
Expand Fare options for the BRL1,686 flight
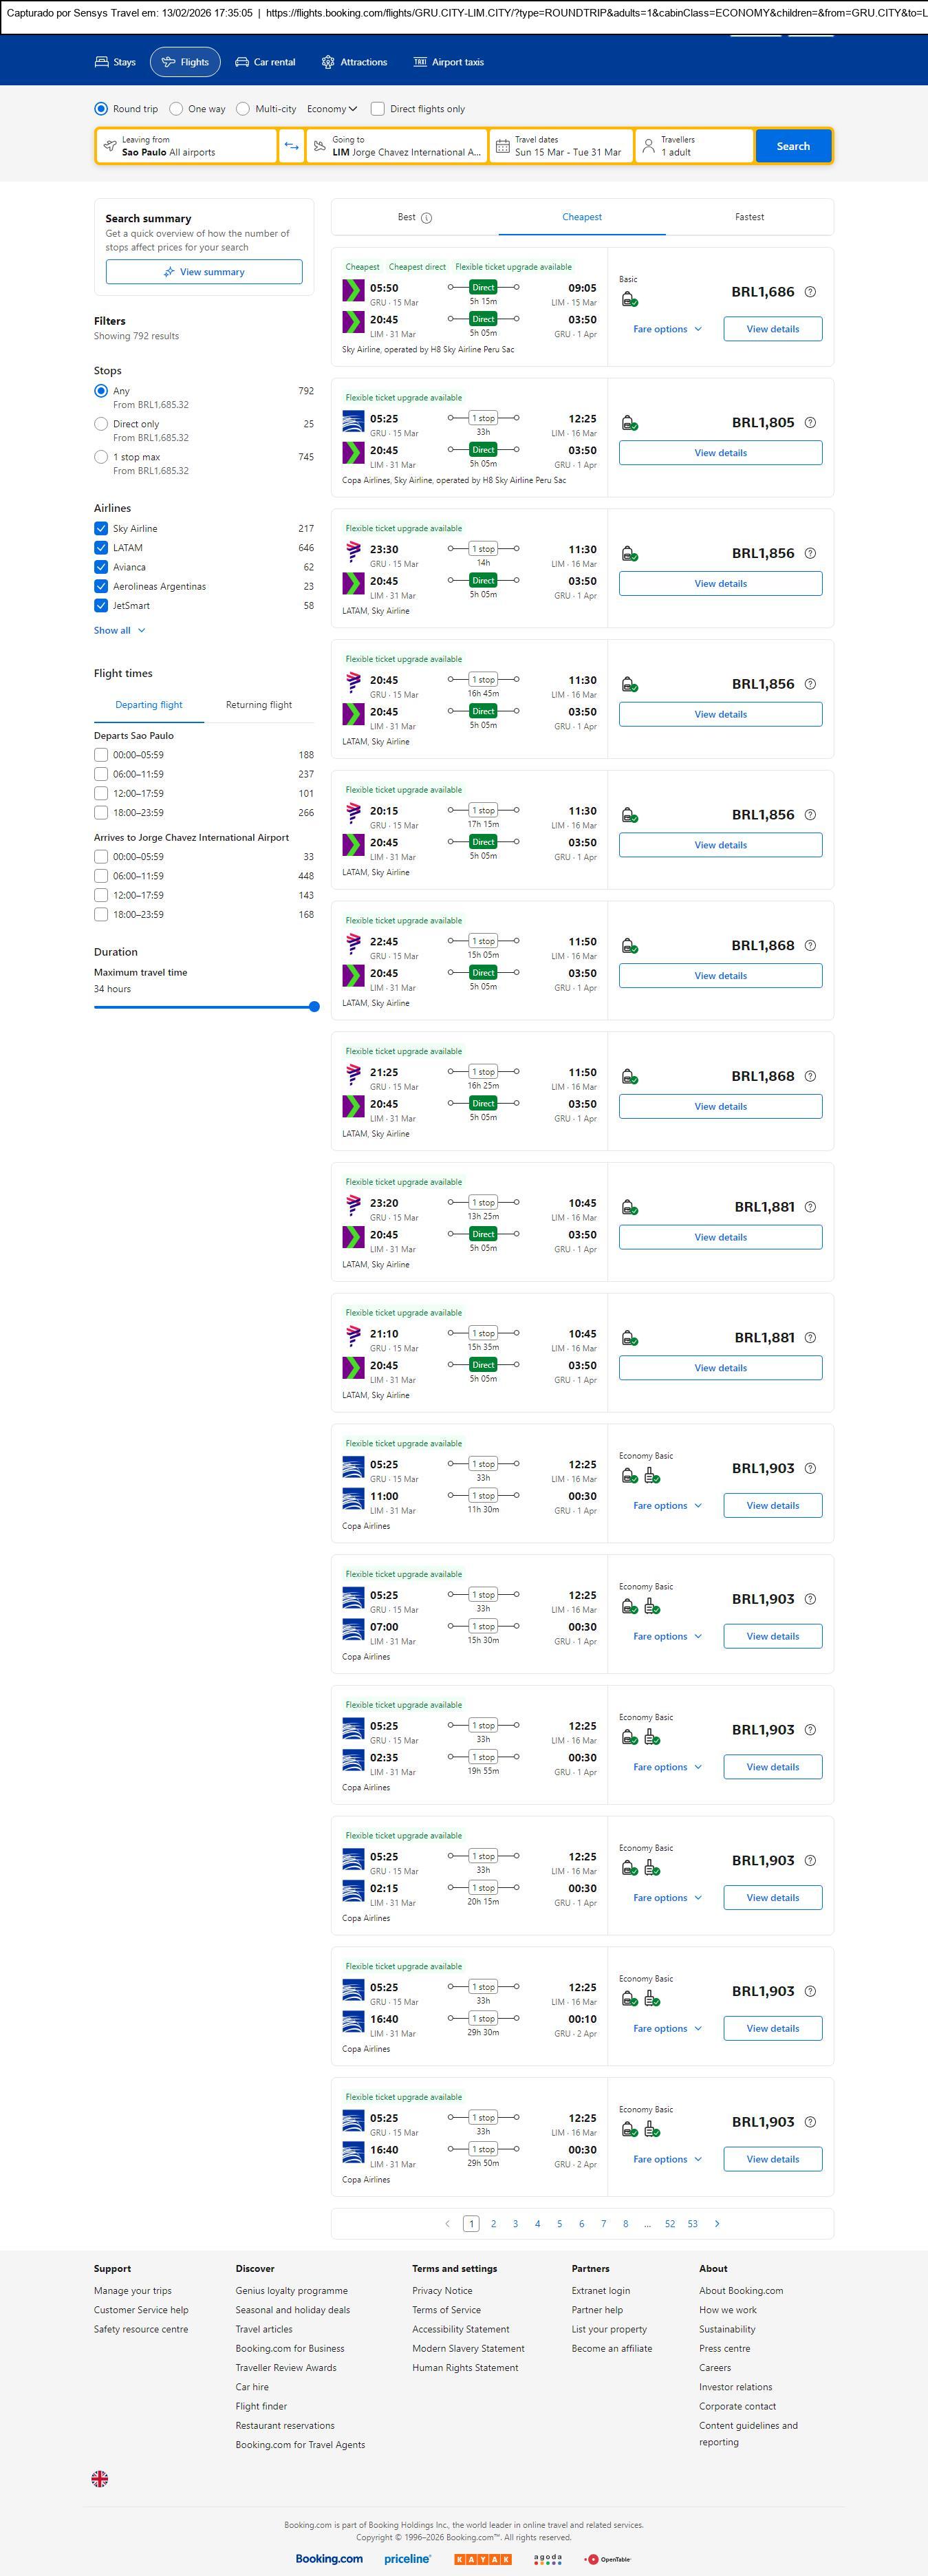pos(667,329)
